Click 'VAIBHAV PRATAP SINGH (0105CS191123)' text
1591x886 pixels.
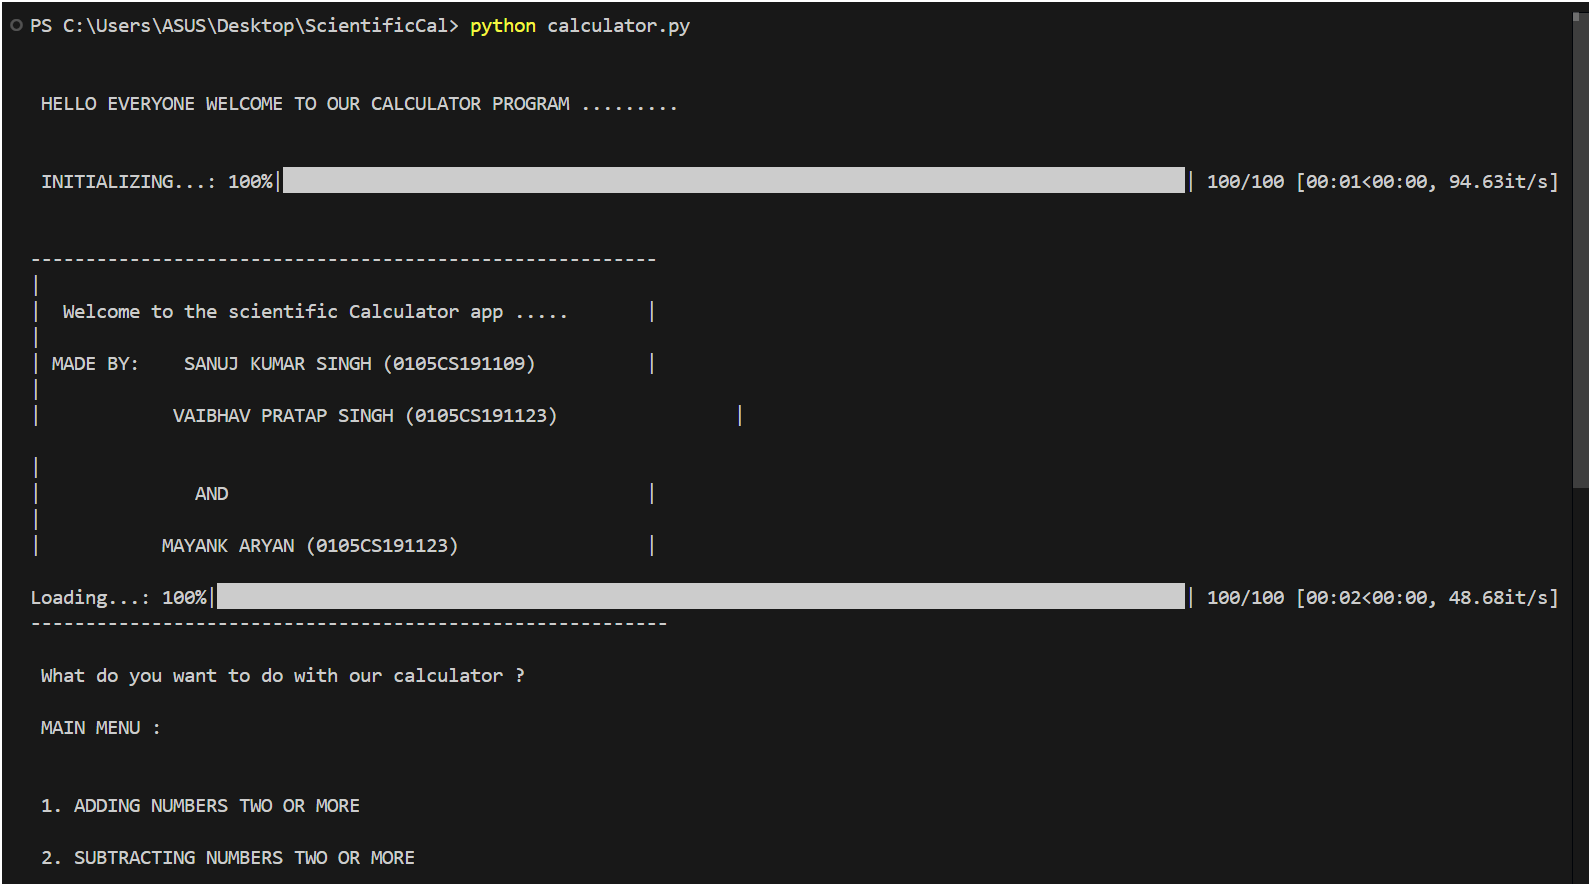tap(365, 416)
